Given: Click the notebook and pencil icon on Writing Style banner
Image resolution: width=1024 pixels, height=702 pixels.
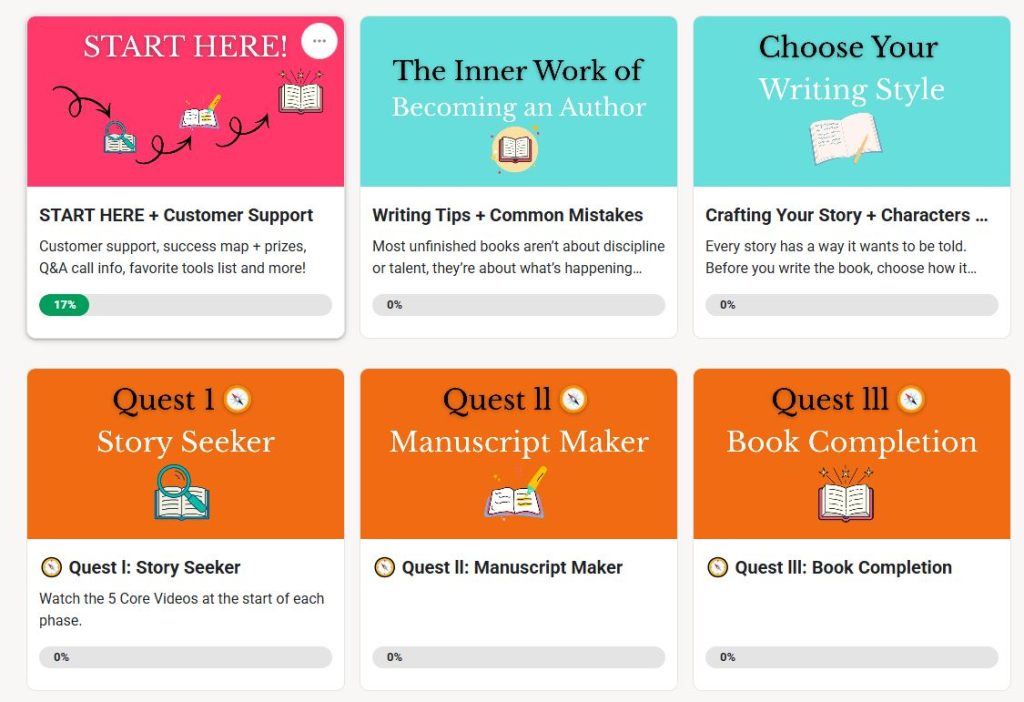Looking at the screenshot, I should tap(845, 139).
